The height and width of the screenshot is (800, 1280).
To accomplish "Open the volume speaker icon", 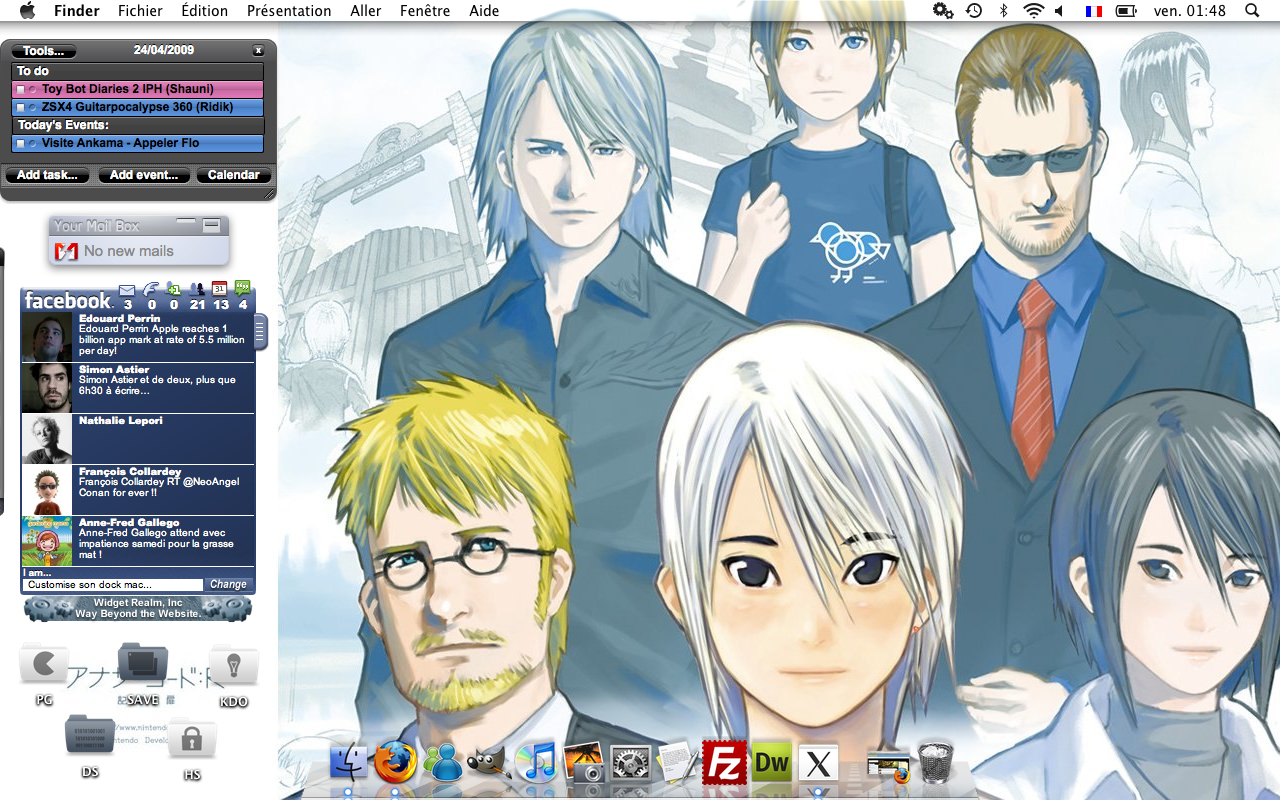I will pos(1059,11).
